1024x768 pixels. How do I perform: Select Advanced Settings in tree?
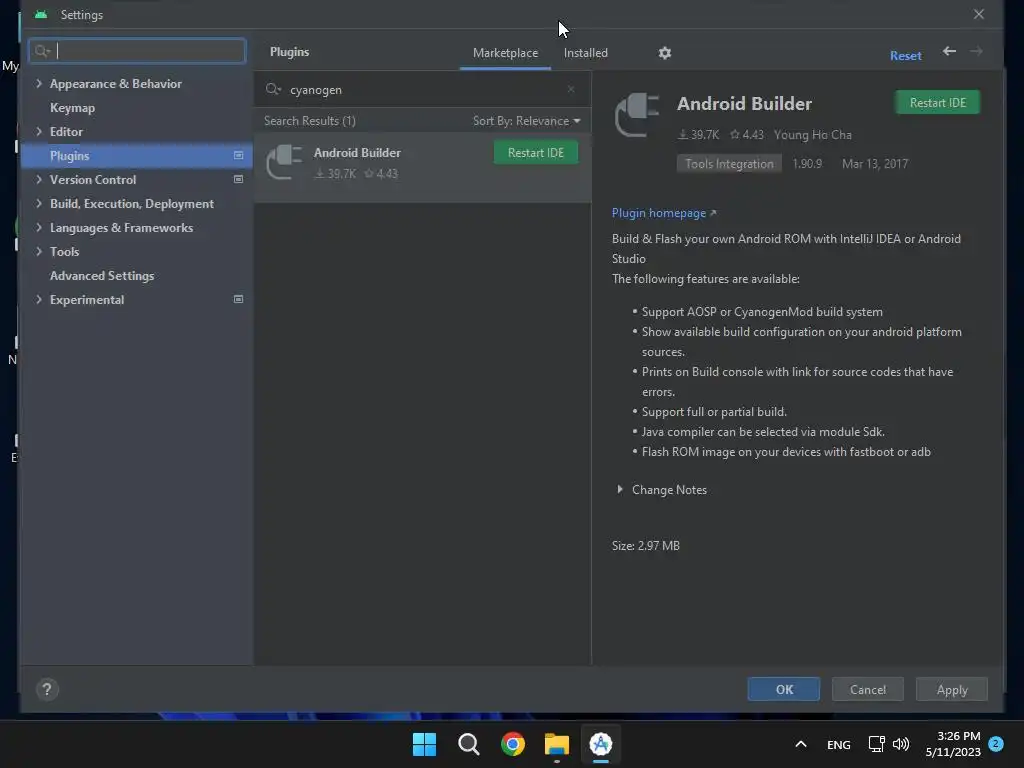(x=102, y=276)
